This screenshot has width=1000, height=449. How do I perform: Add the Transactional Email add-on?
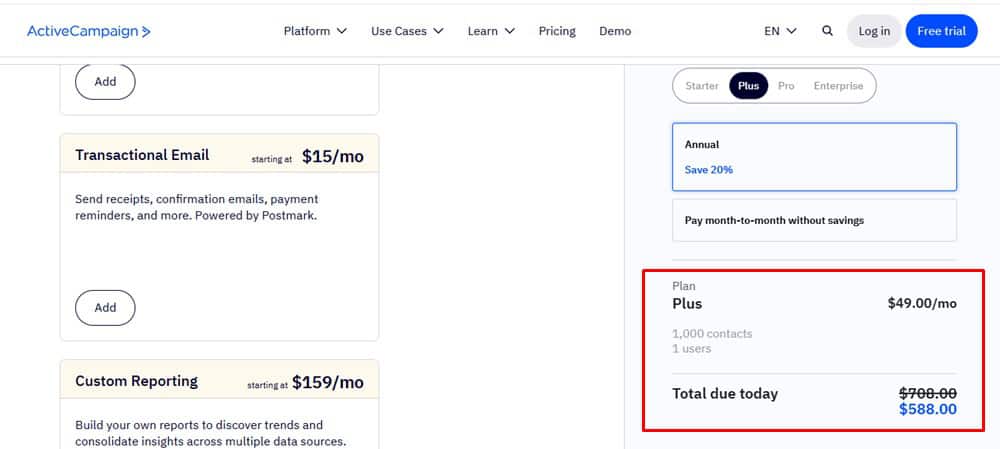pyautogui.click(x=105, y=307)
